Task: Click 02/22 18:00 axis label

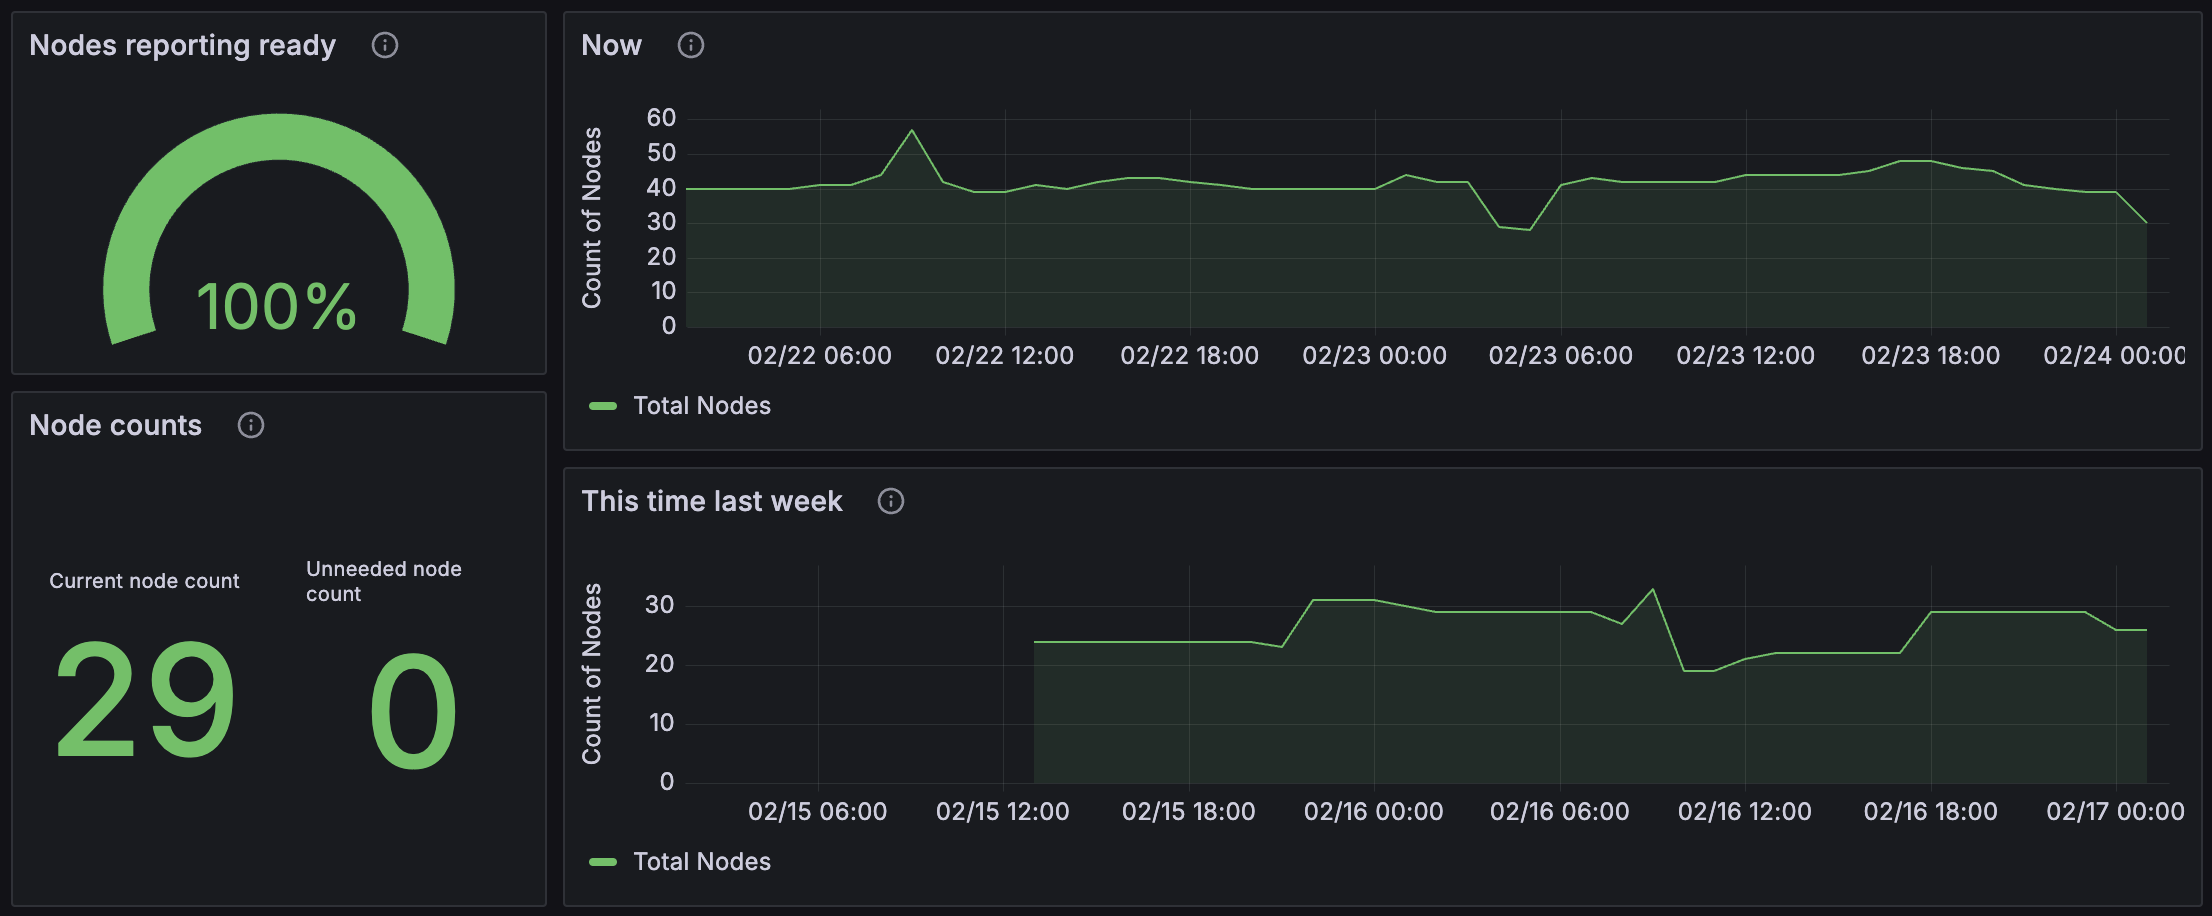Action: pos(1190,356)
